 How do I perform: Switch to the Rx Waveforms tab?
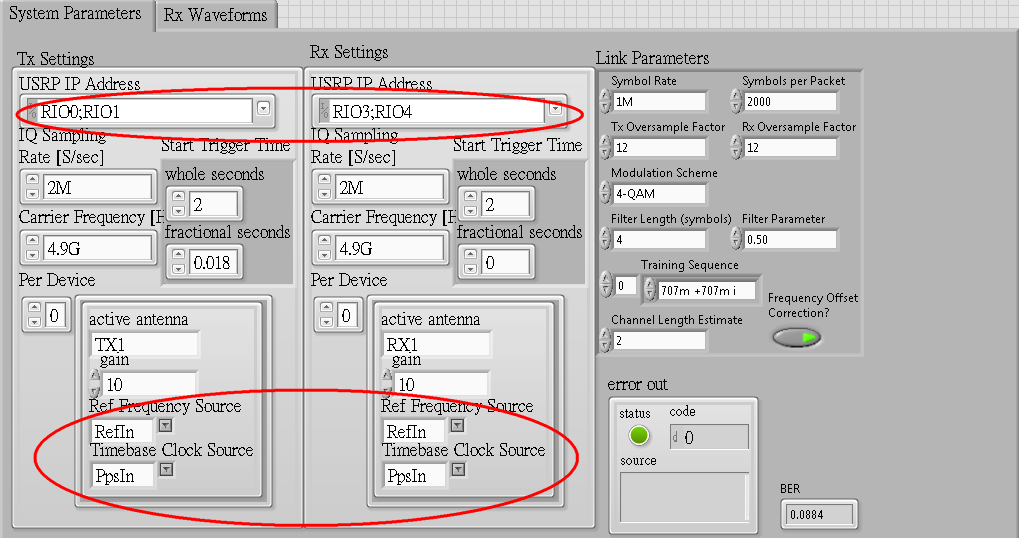click(x=216, y=15)
